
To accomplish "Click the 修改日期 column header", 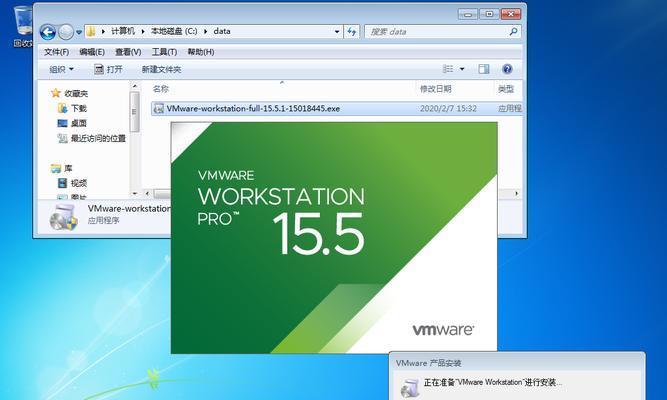I will pyautogui.click(x=436, y=89).
